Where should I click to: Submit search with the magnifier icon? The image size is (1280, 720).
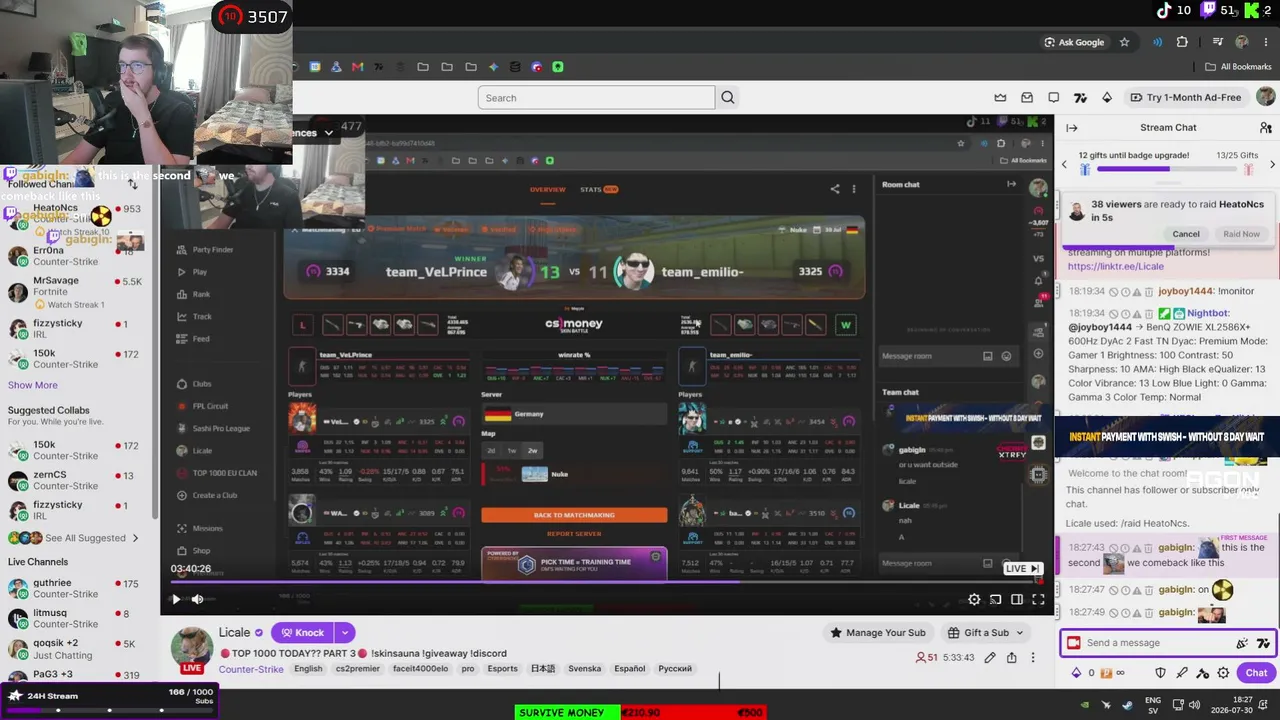click(728, 97)
